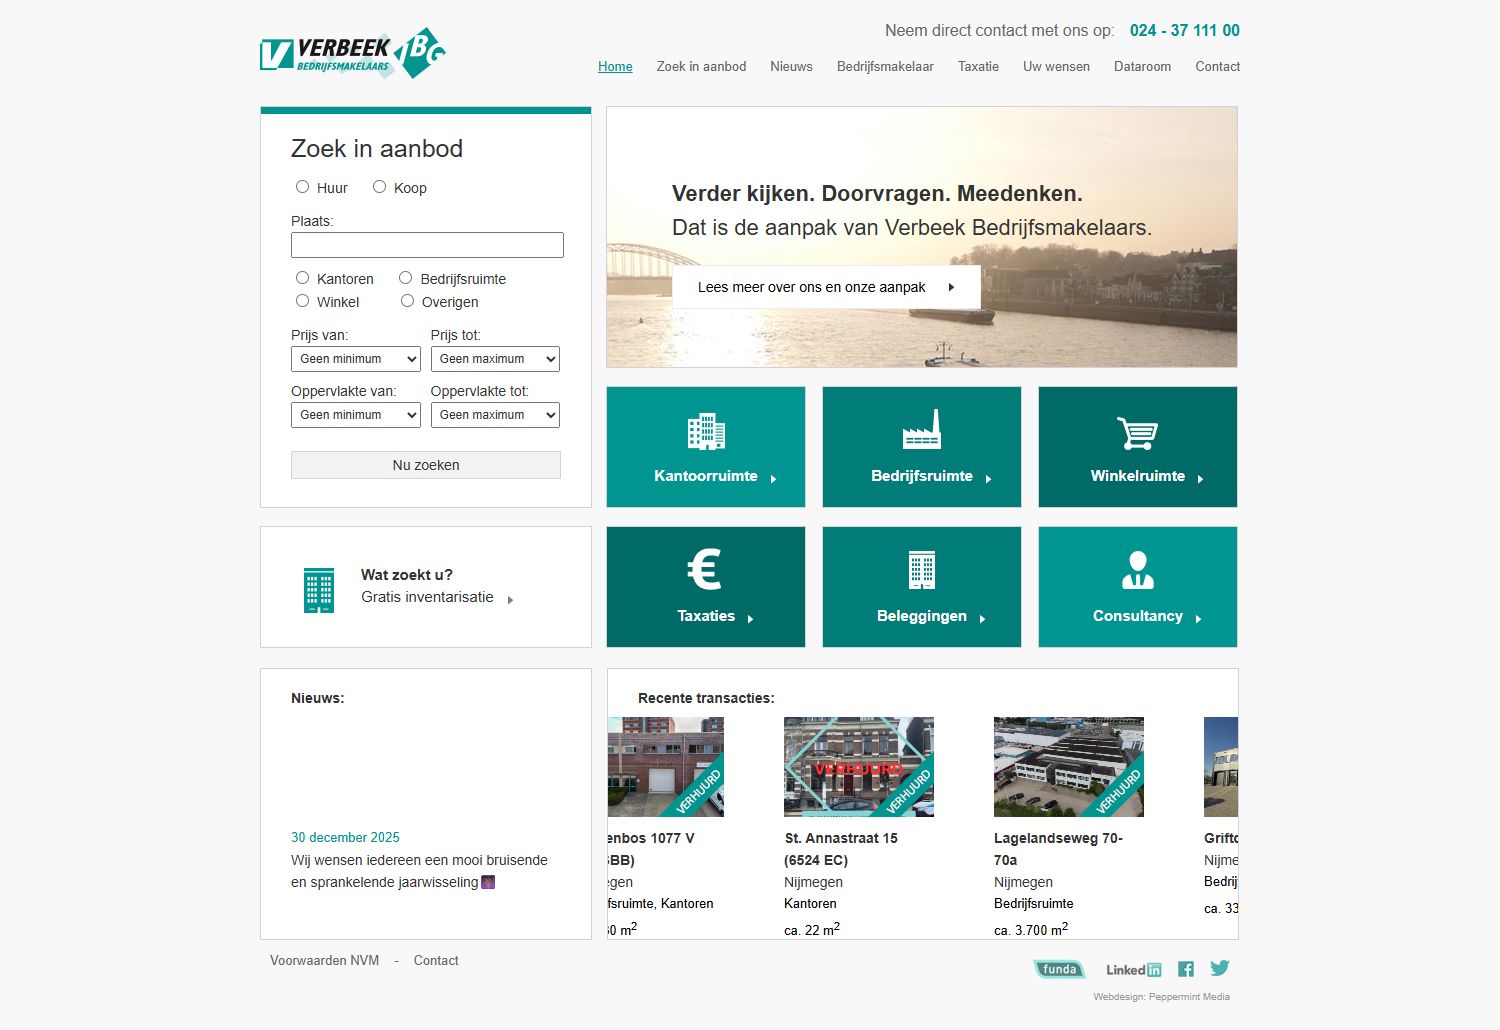This screenshot has height=1030, width=1500.
Task: Open the Dataroom navigation item
Action: (x=1142, y=66)
